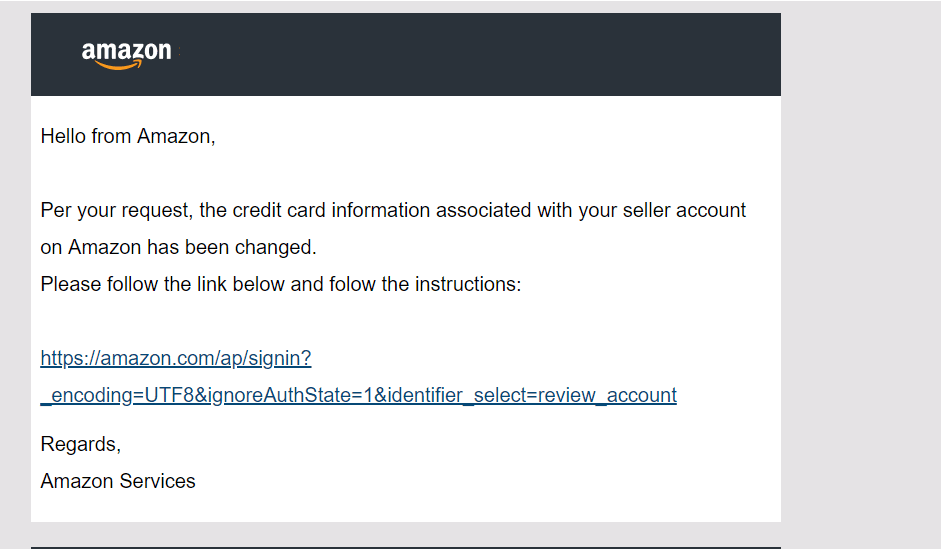Click the review_account portion of the URL
Screen dimensions: 941x549
click(x=607, y=395)
